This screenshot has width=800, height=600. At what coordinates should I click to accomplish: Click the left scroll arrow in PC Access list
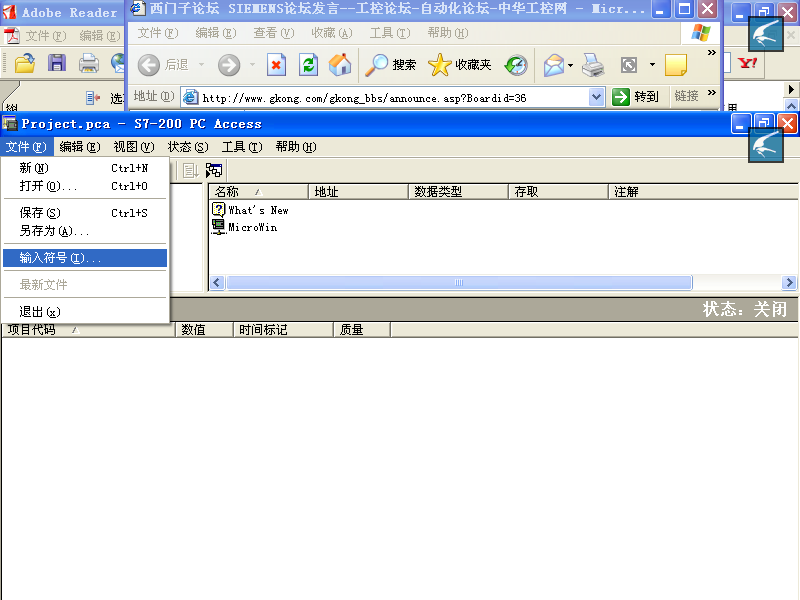tap(217, 283)
